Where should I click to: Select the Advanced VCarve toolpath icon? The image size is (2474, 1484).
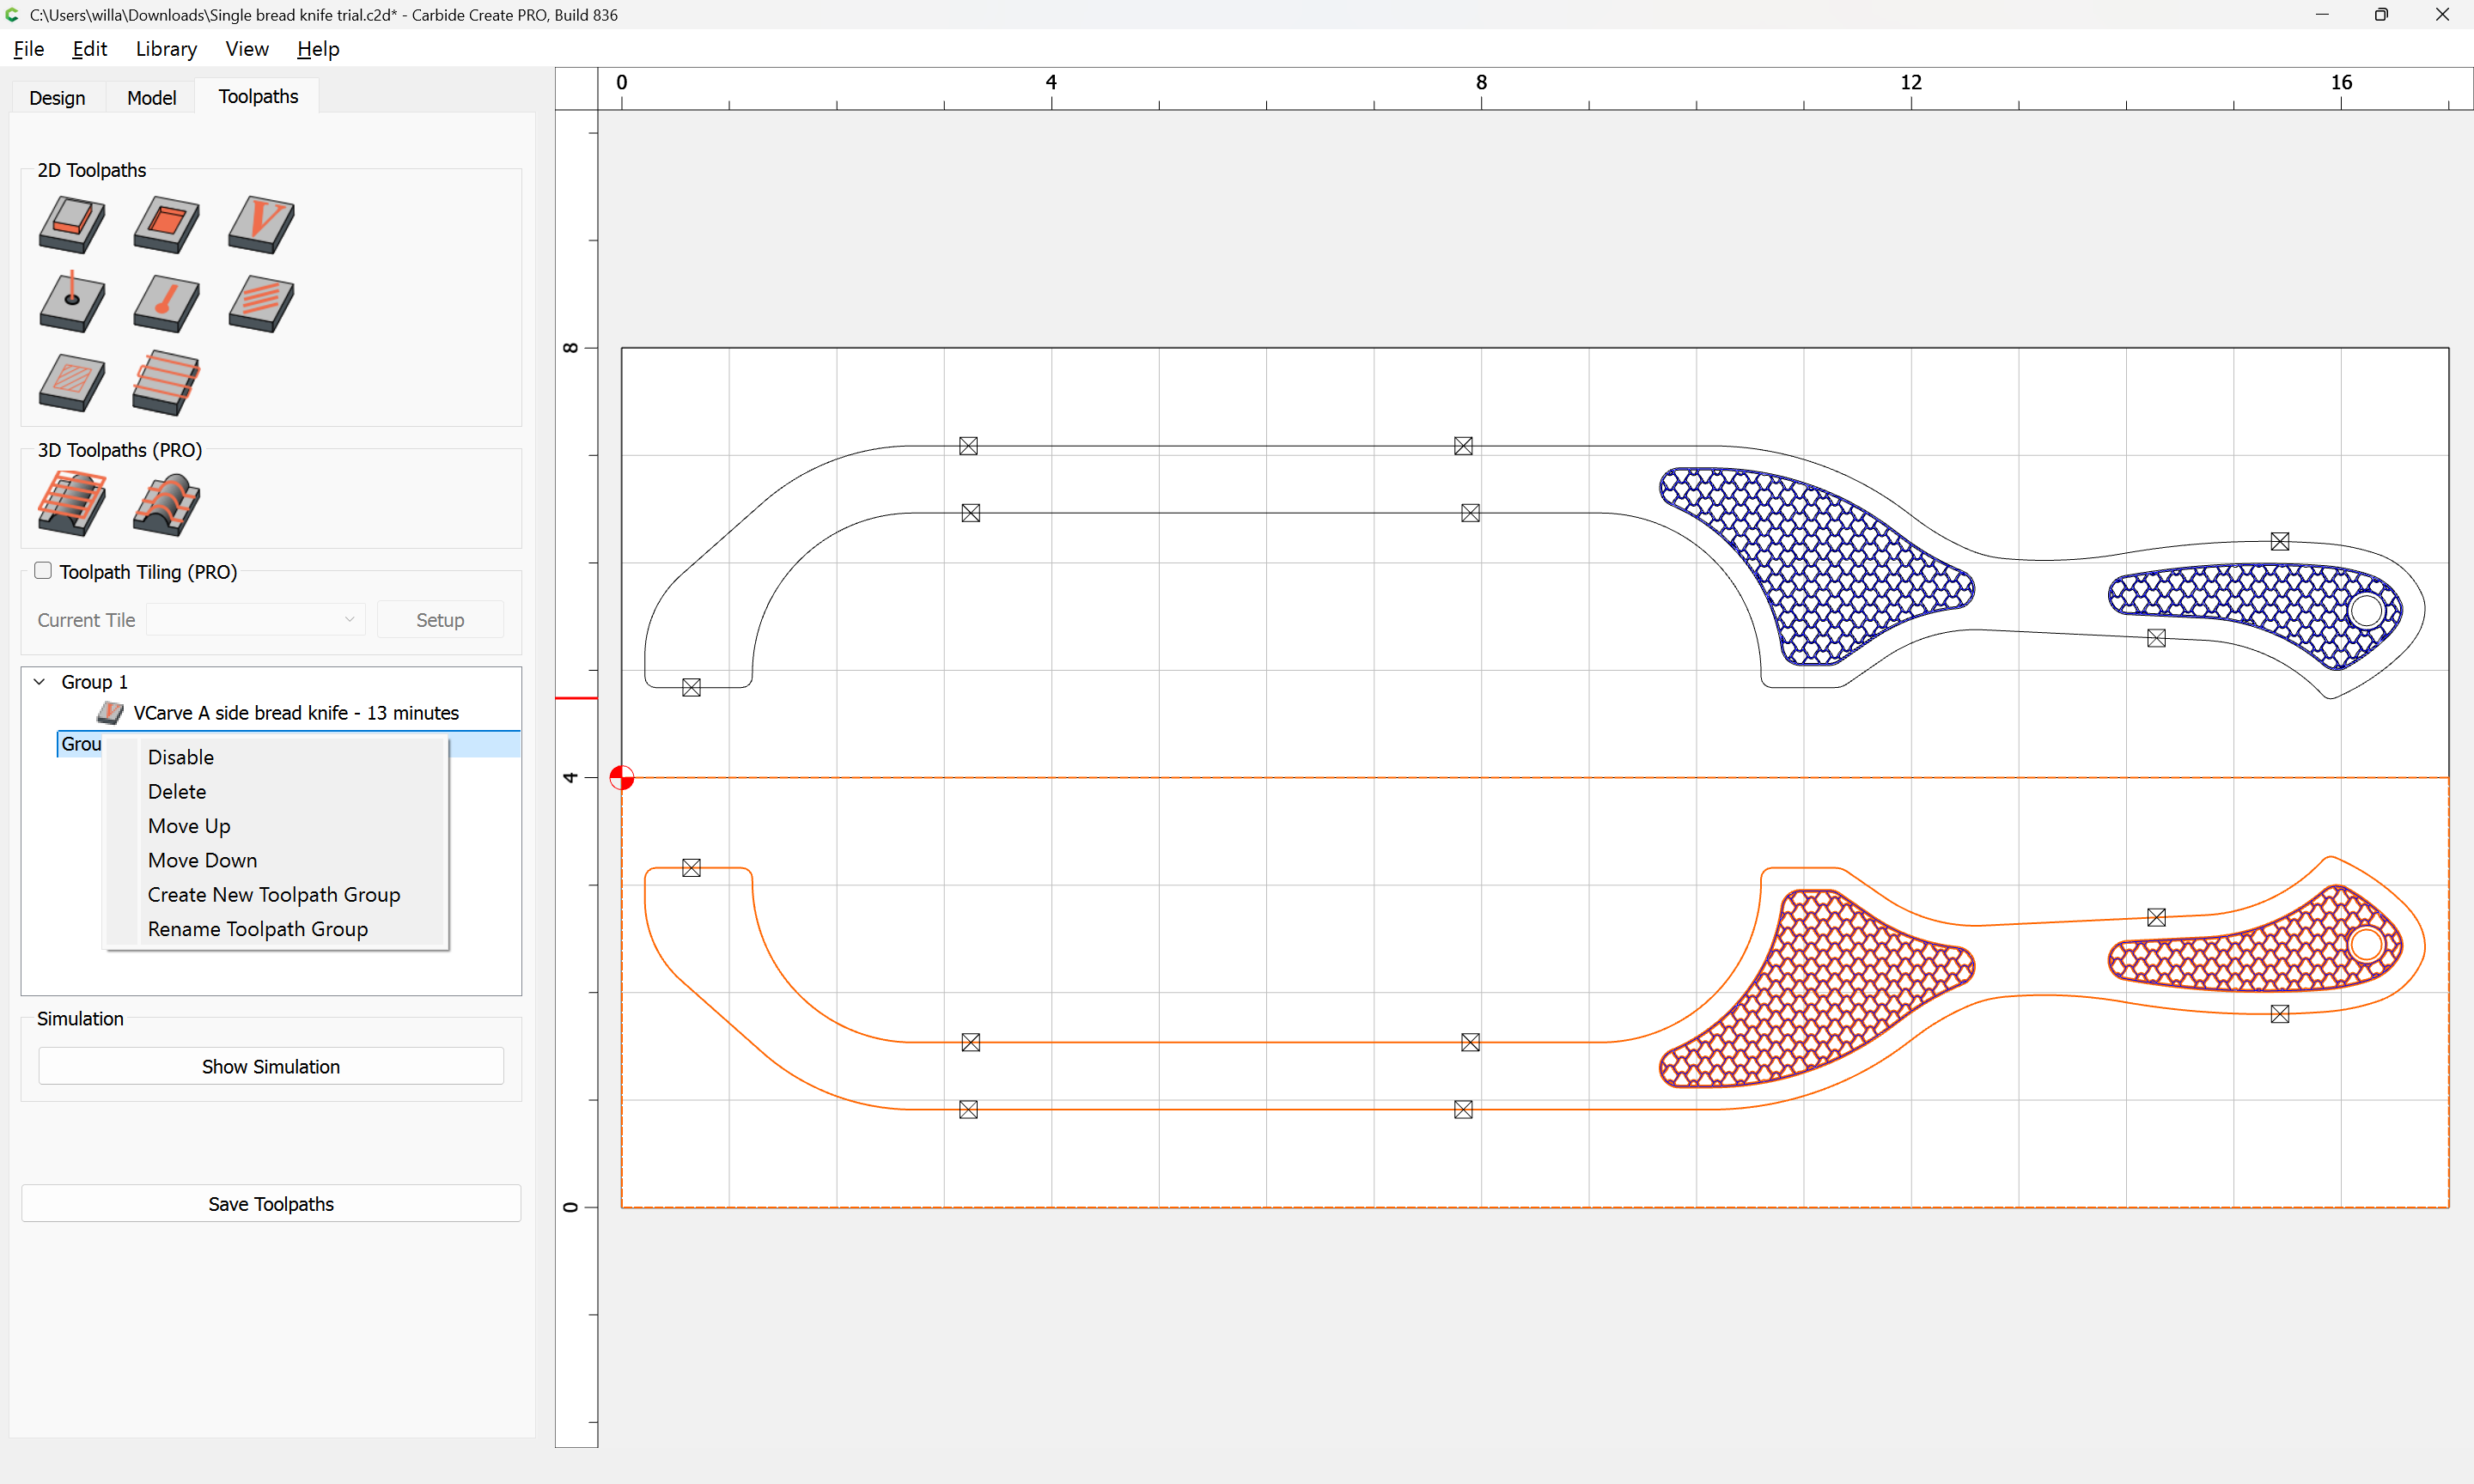72,382
